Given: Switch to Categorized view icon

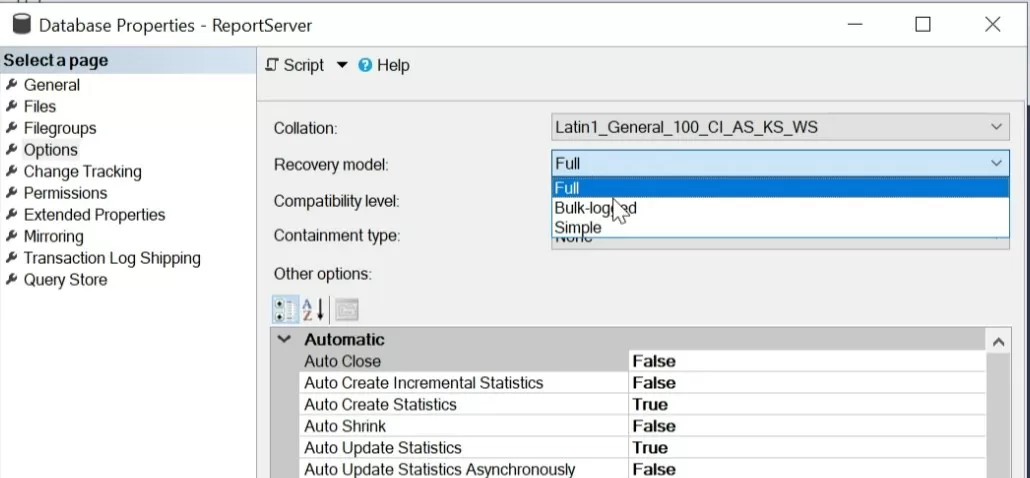Looking at the screenshot, I should pyautogui.click(x=285, y=309).
